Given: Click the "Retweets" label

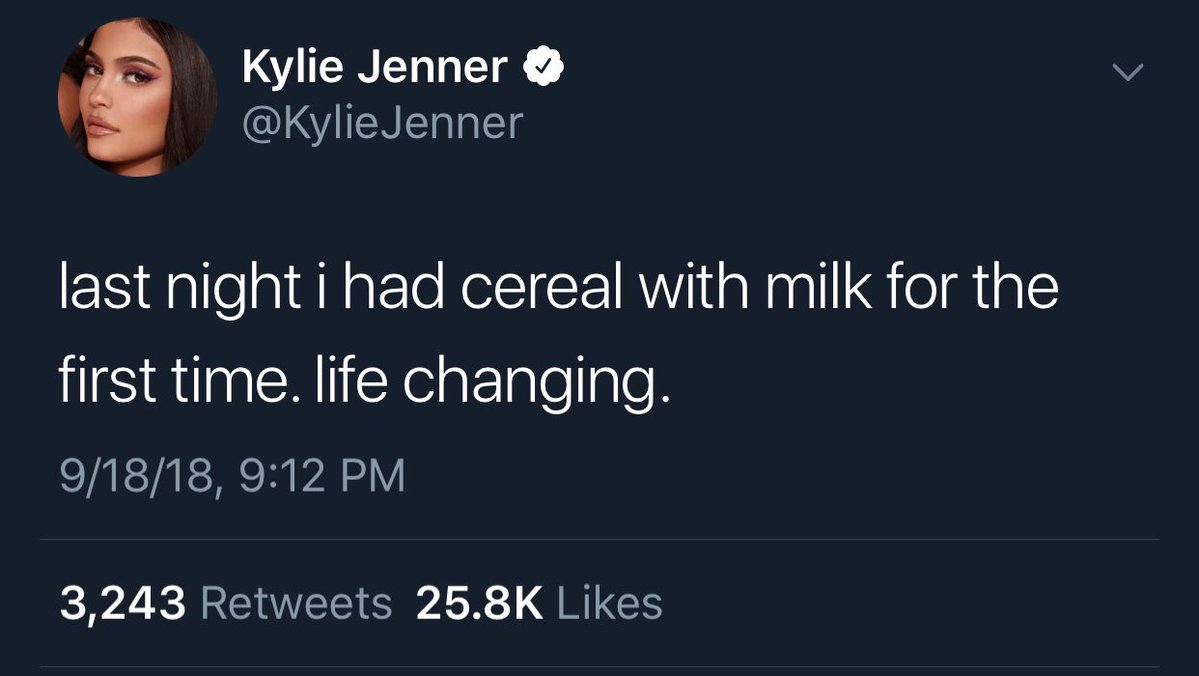Looking at the screenshot, I should [296, 603].
